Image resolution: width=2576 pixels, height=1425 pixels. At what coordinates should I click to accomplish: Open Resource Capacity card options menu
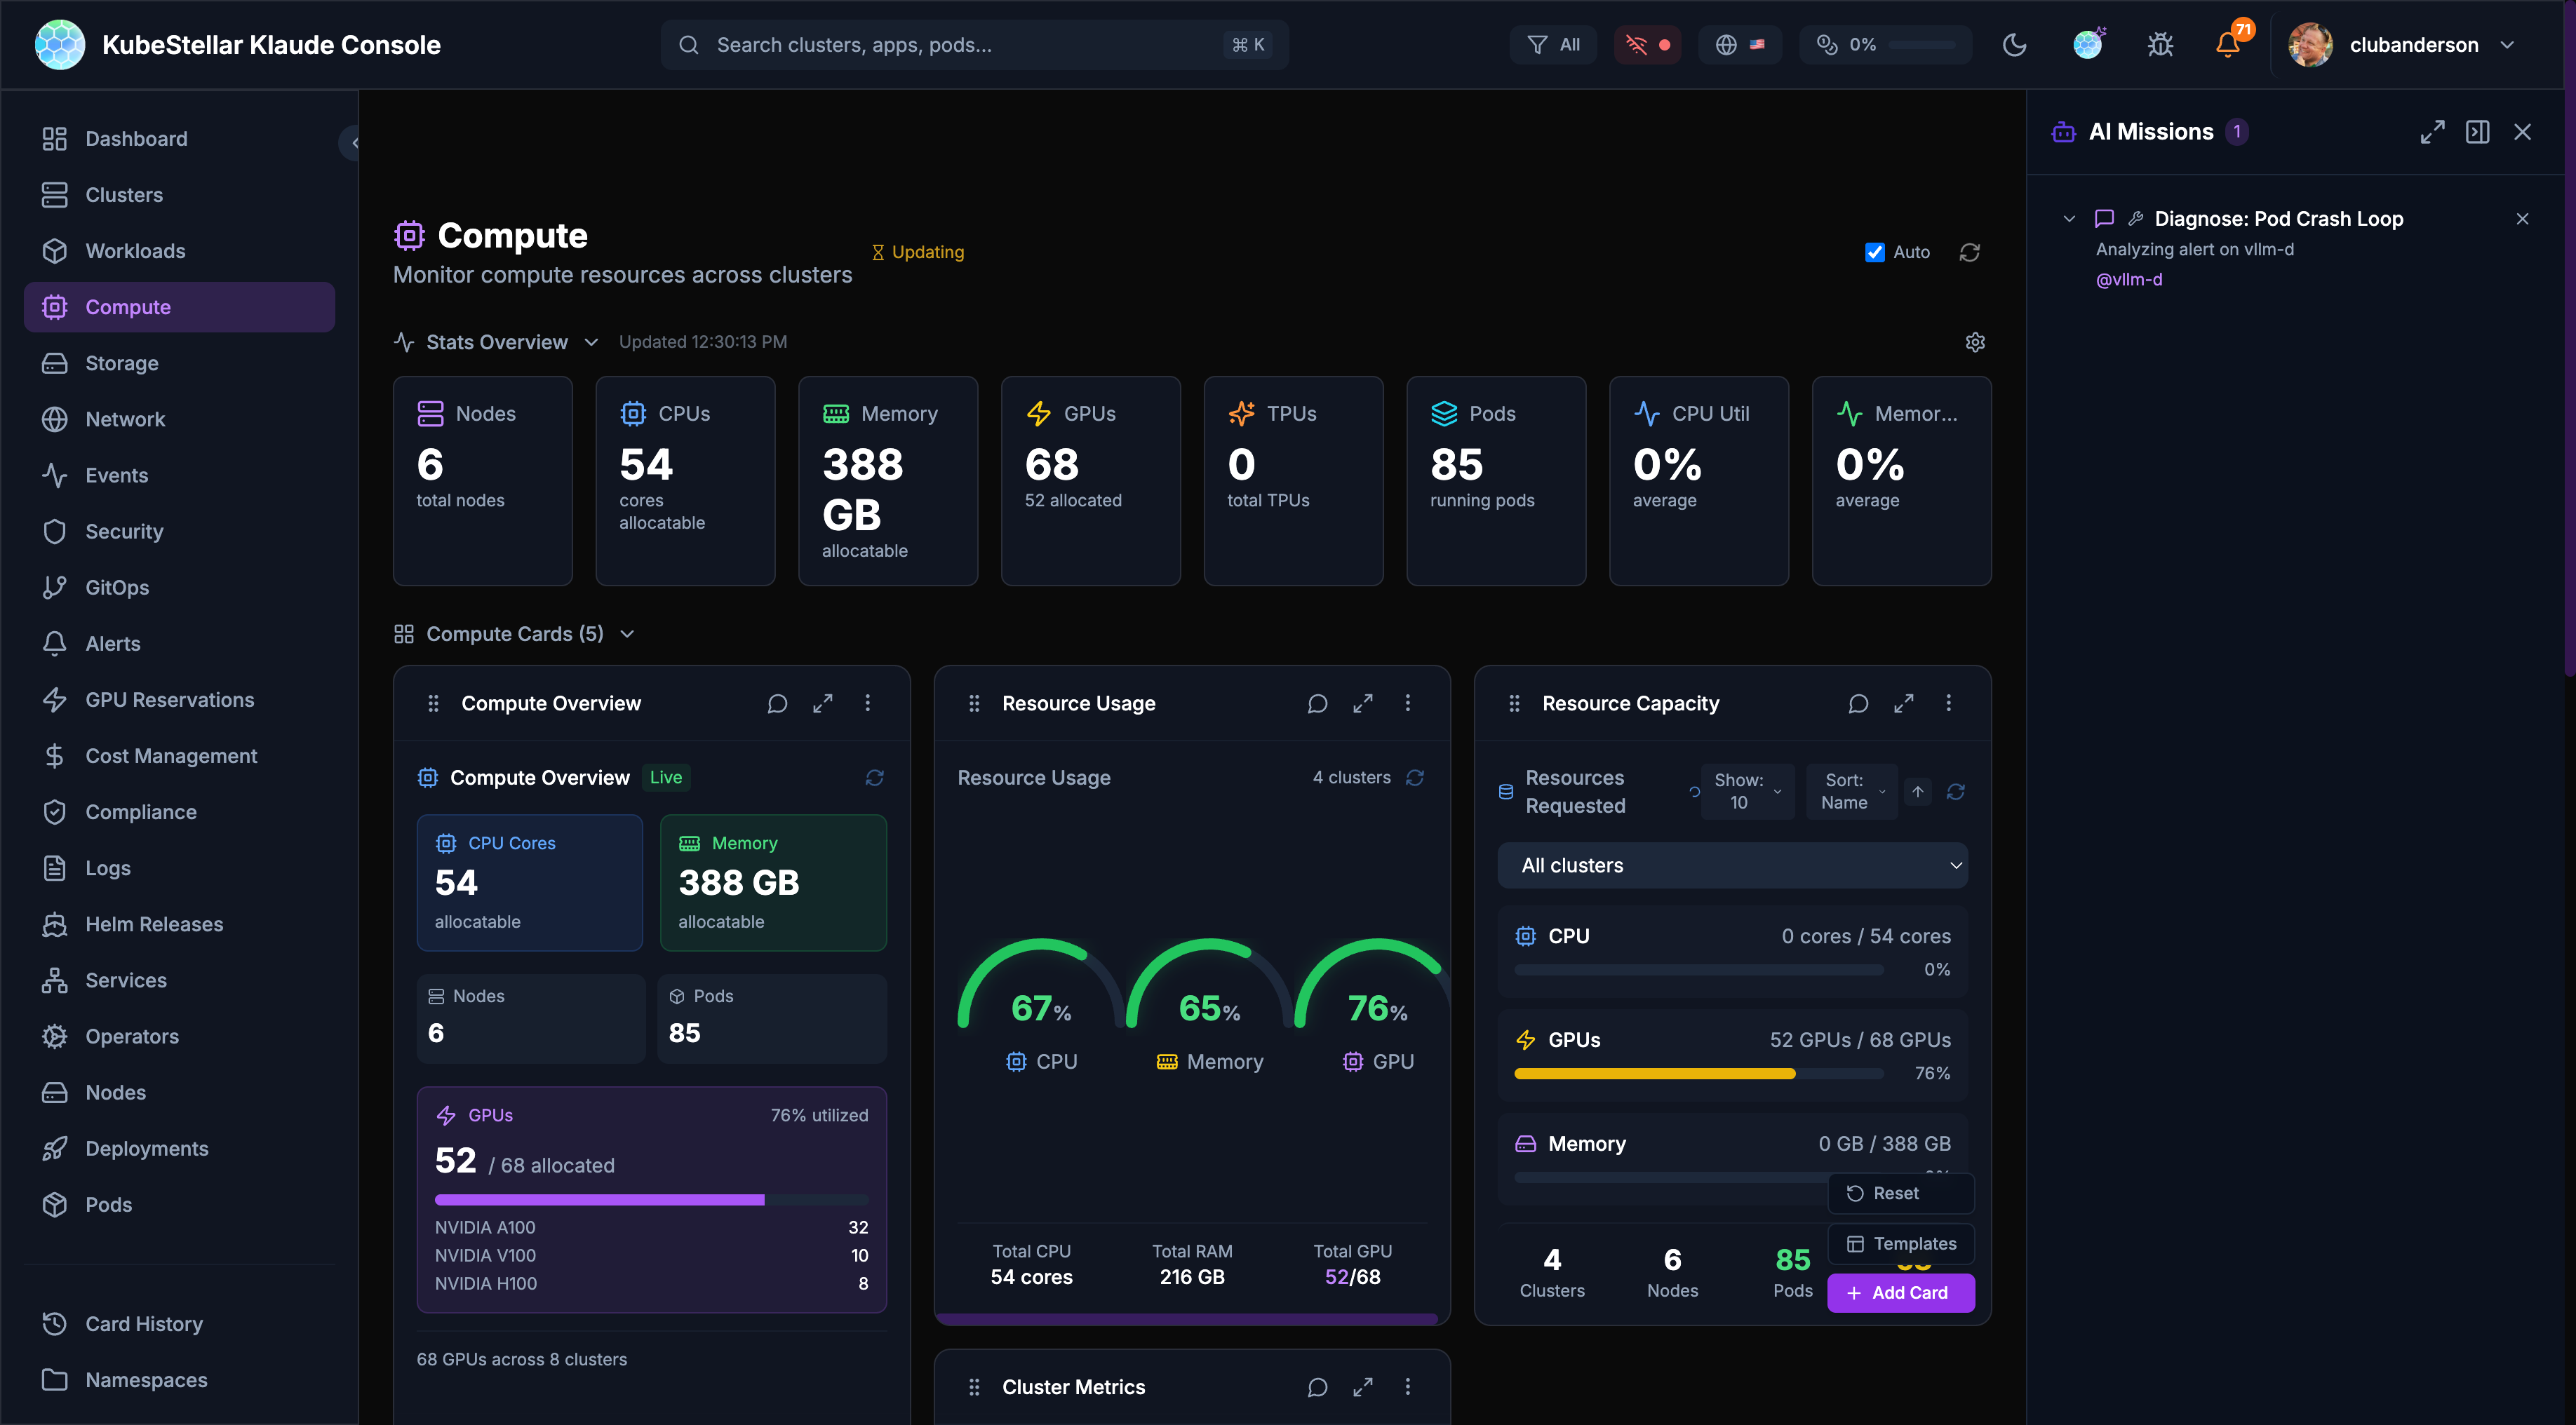pos(1948,703)
